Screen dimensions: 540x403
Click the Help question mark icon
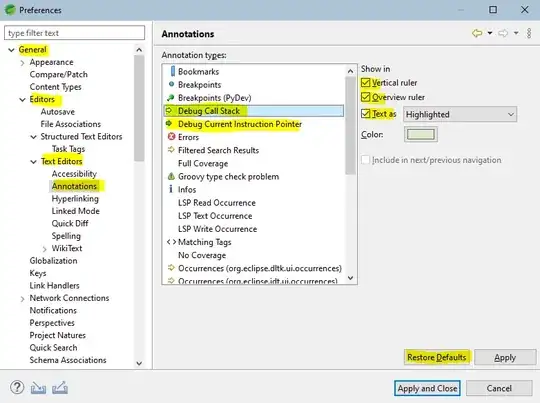click(17, 388)
